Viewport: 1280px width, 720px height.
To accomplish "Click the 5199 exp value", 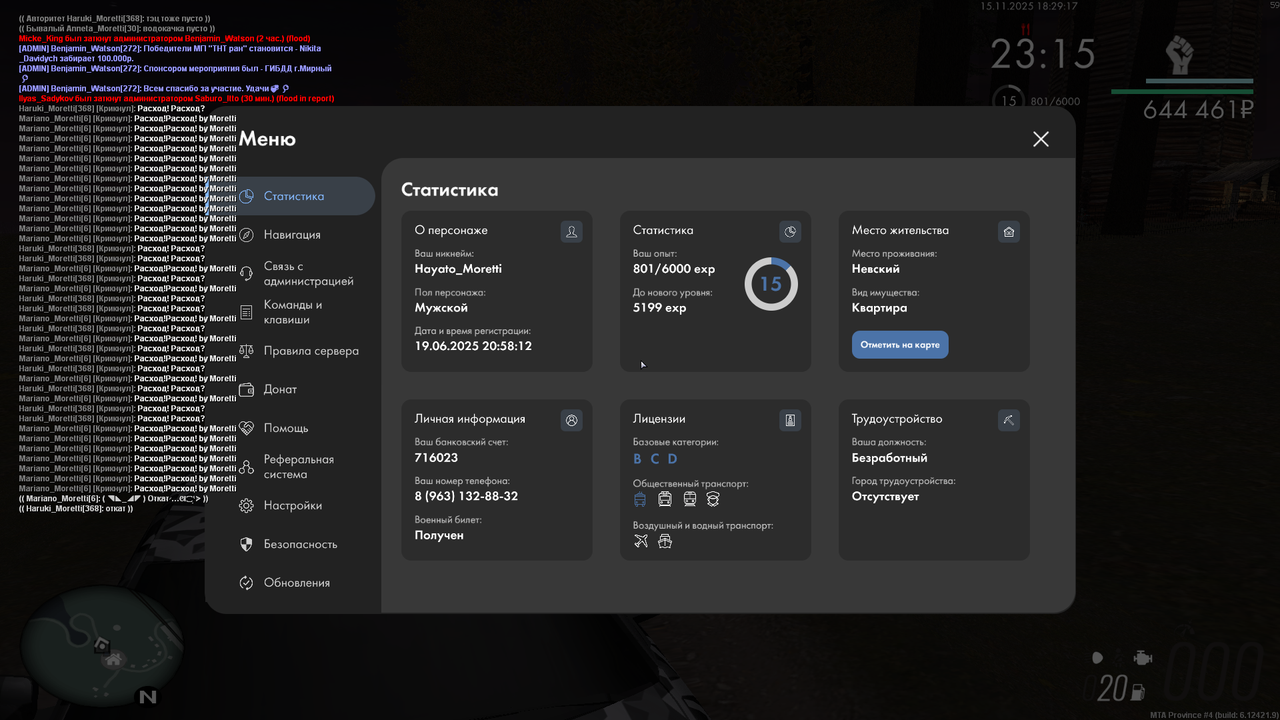I will (660, 308).
